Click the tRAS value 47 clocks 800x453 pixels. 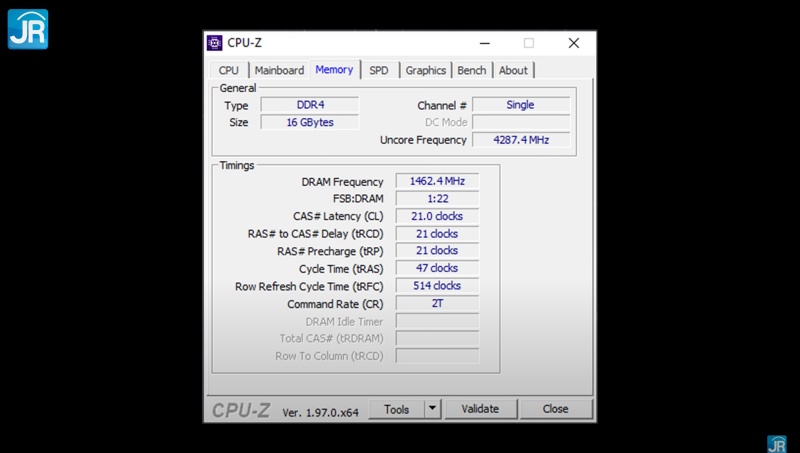click(x=437, y=268)
